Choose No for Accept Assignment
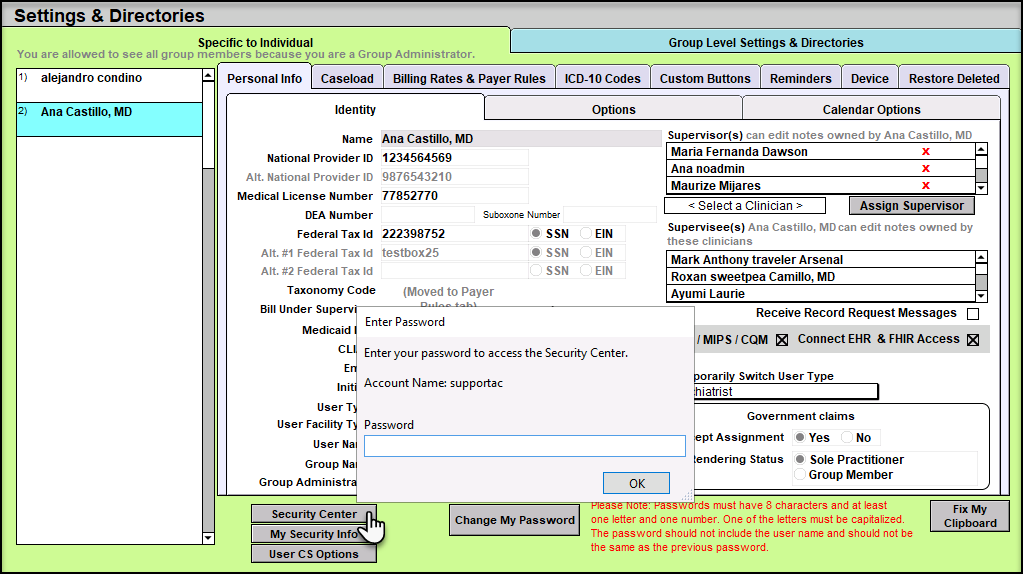 click(847, 438)
